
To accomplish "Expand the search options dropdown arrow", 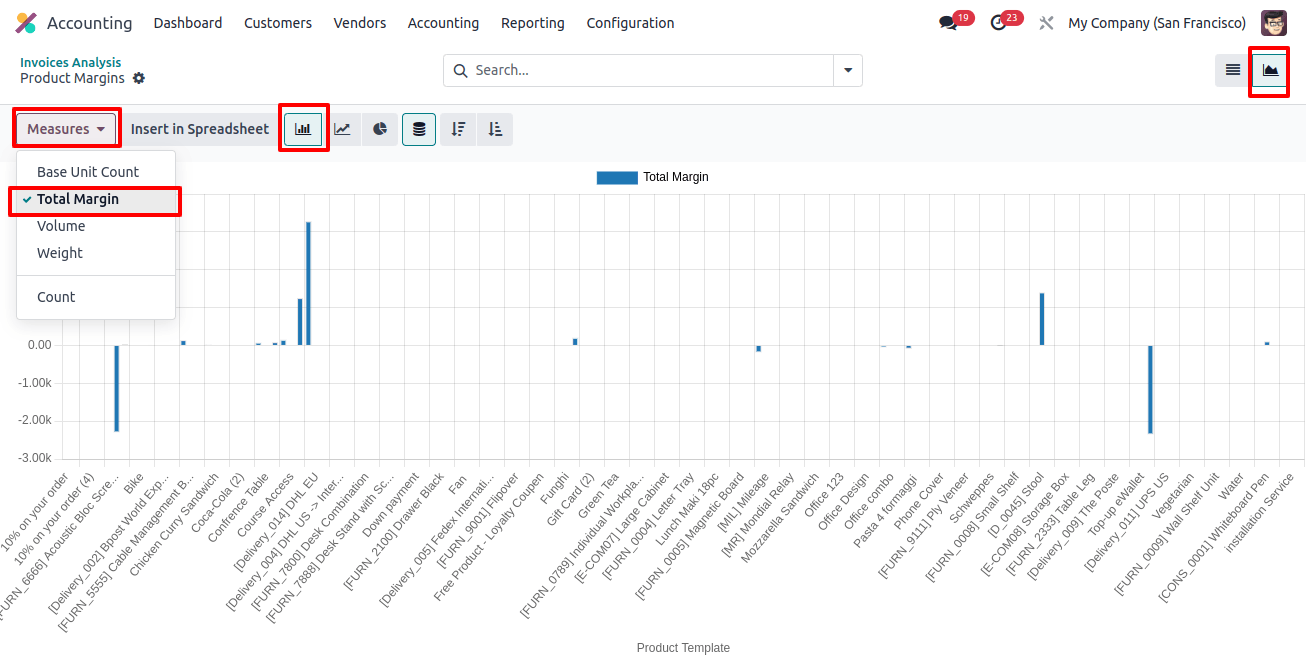I will 848,70.
